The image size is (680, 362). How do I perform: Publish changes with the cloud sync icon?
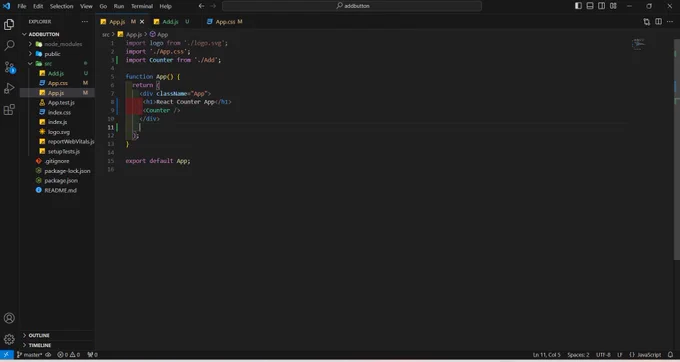[x=49, y=355]
